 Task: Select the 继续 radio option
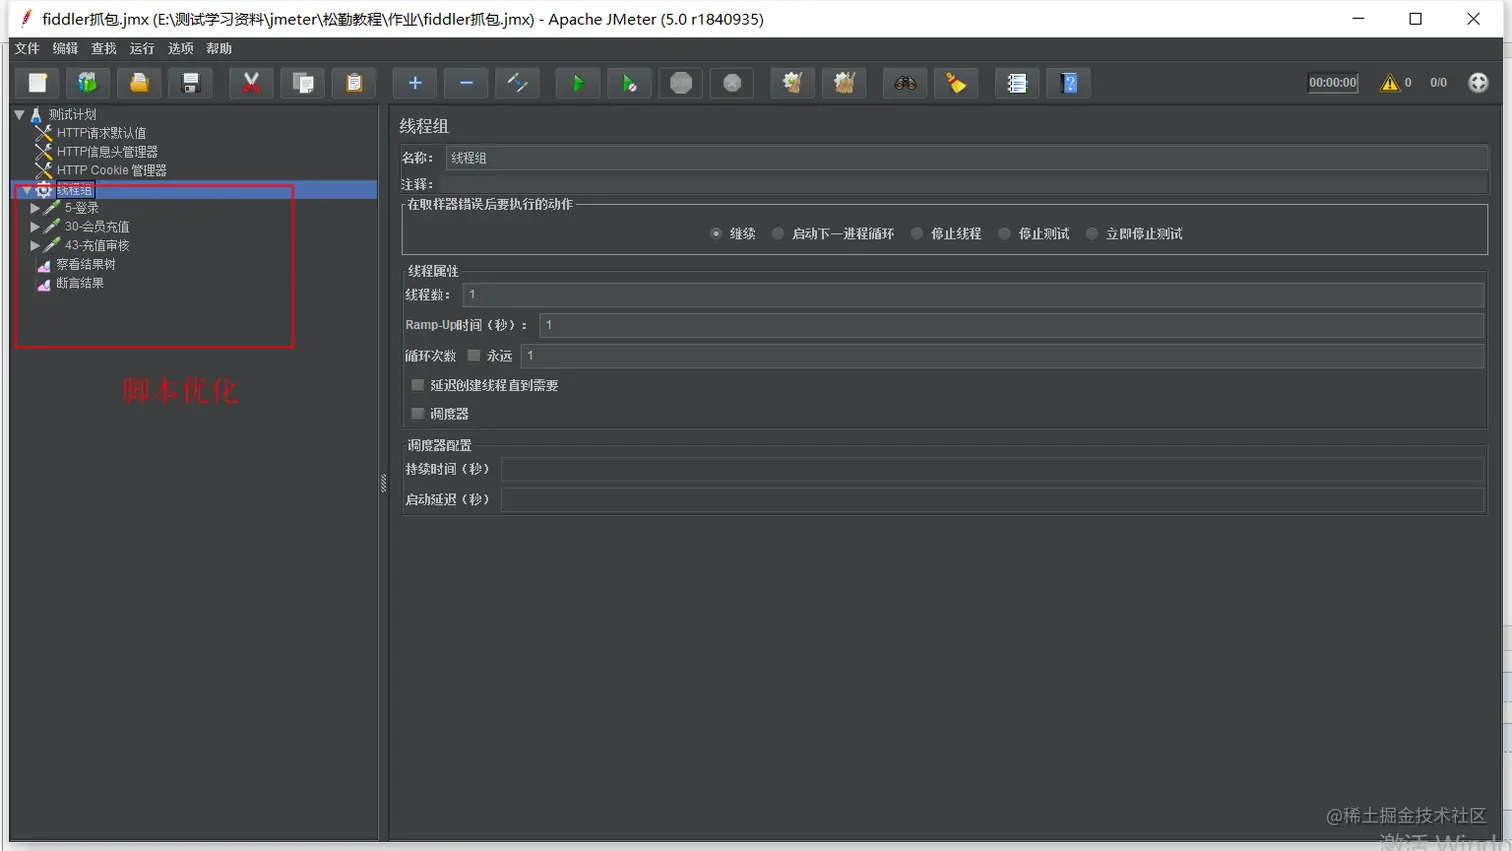[716, 234]
